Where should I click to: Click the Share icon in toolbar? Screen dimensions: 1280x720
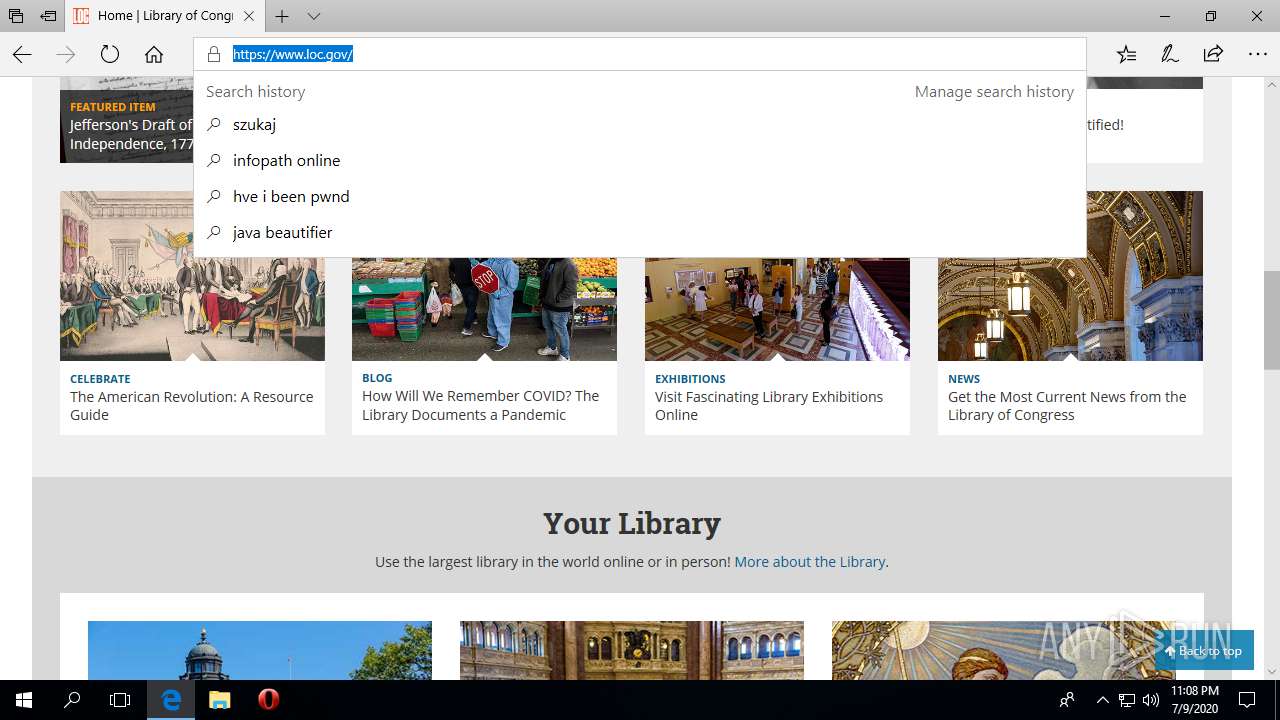click(x=1213, y=54)
